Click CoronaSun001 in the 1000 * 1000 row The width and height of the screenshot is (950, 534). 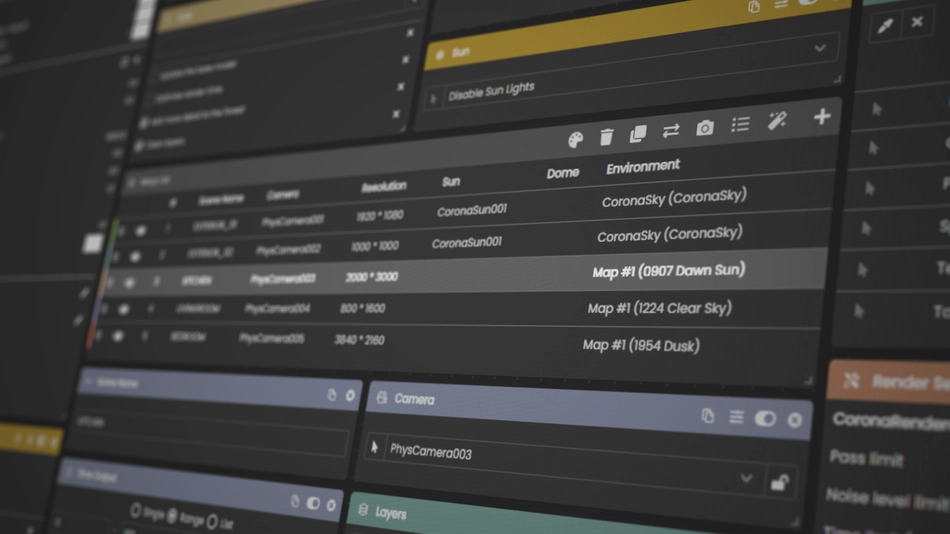click(x=467, y=243)
